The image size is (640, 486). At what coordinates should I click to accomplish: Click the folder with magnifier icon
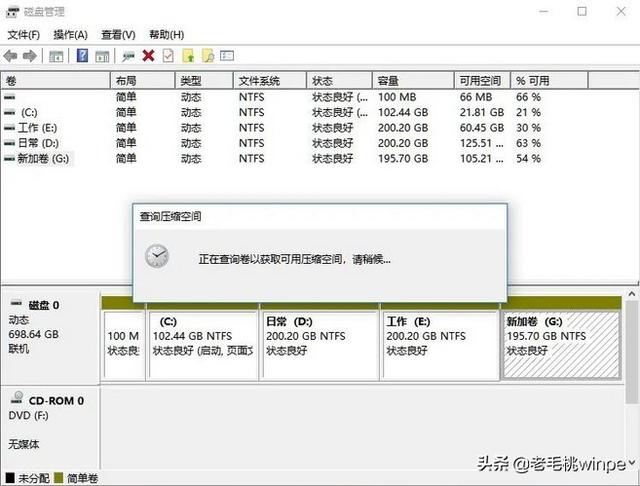(208, 55)
